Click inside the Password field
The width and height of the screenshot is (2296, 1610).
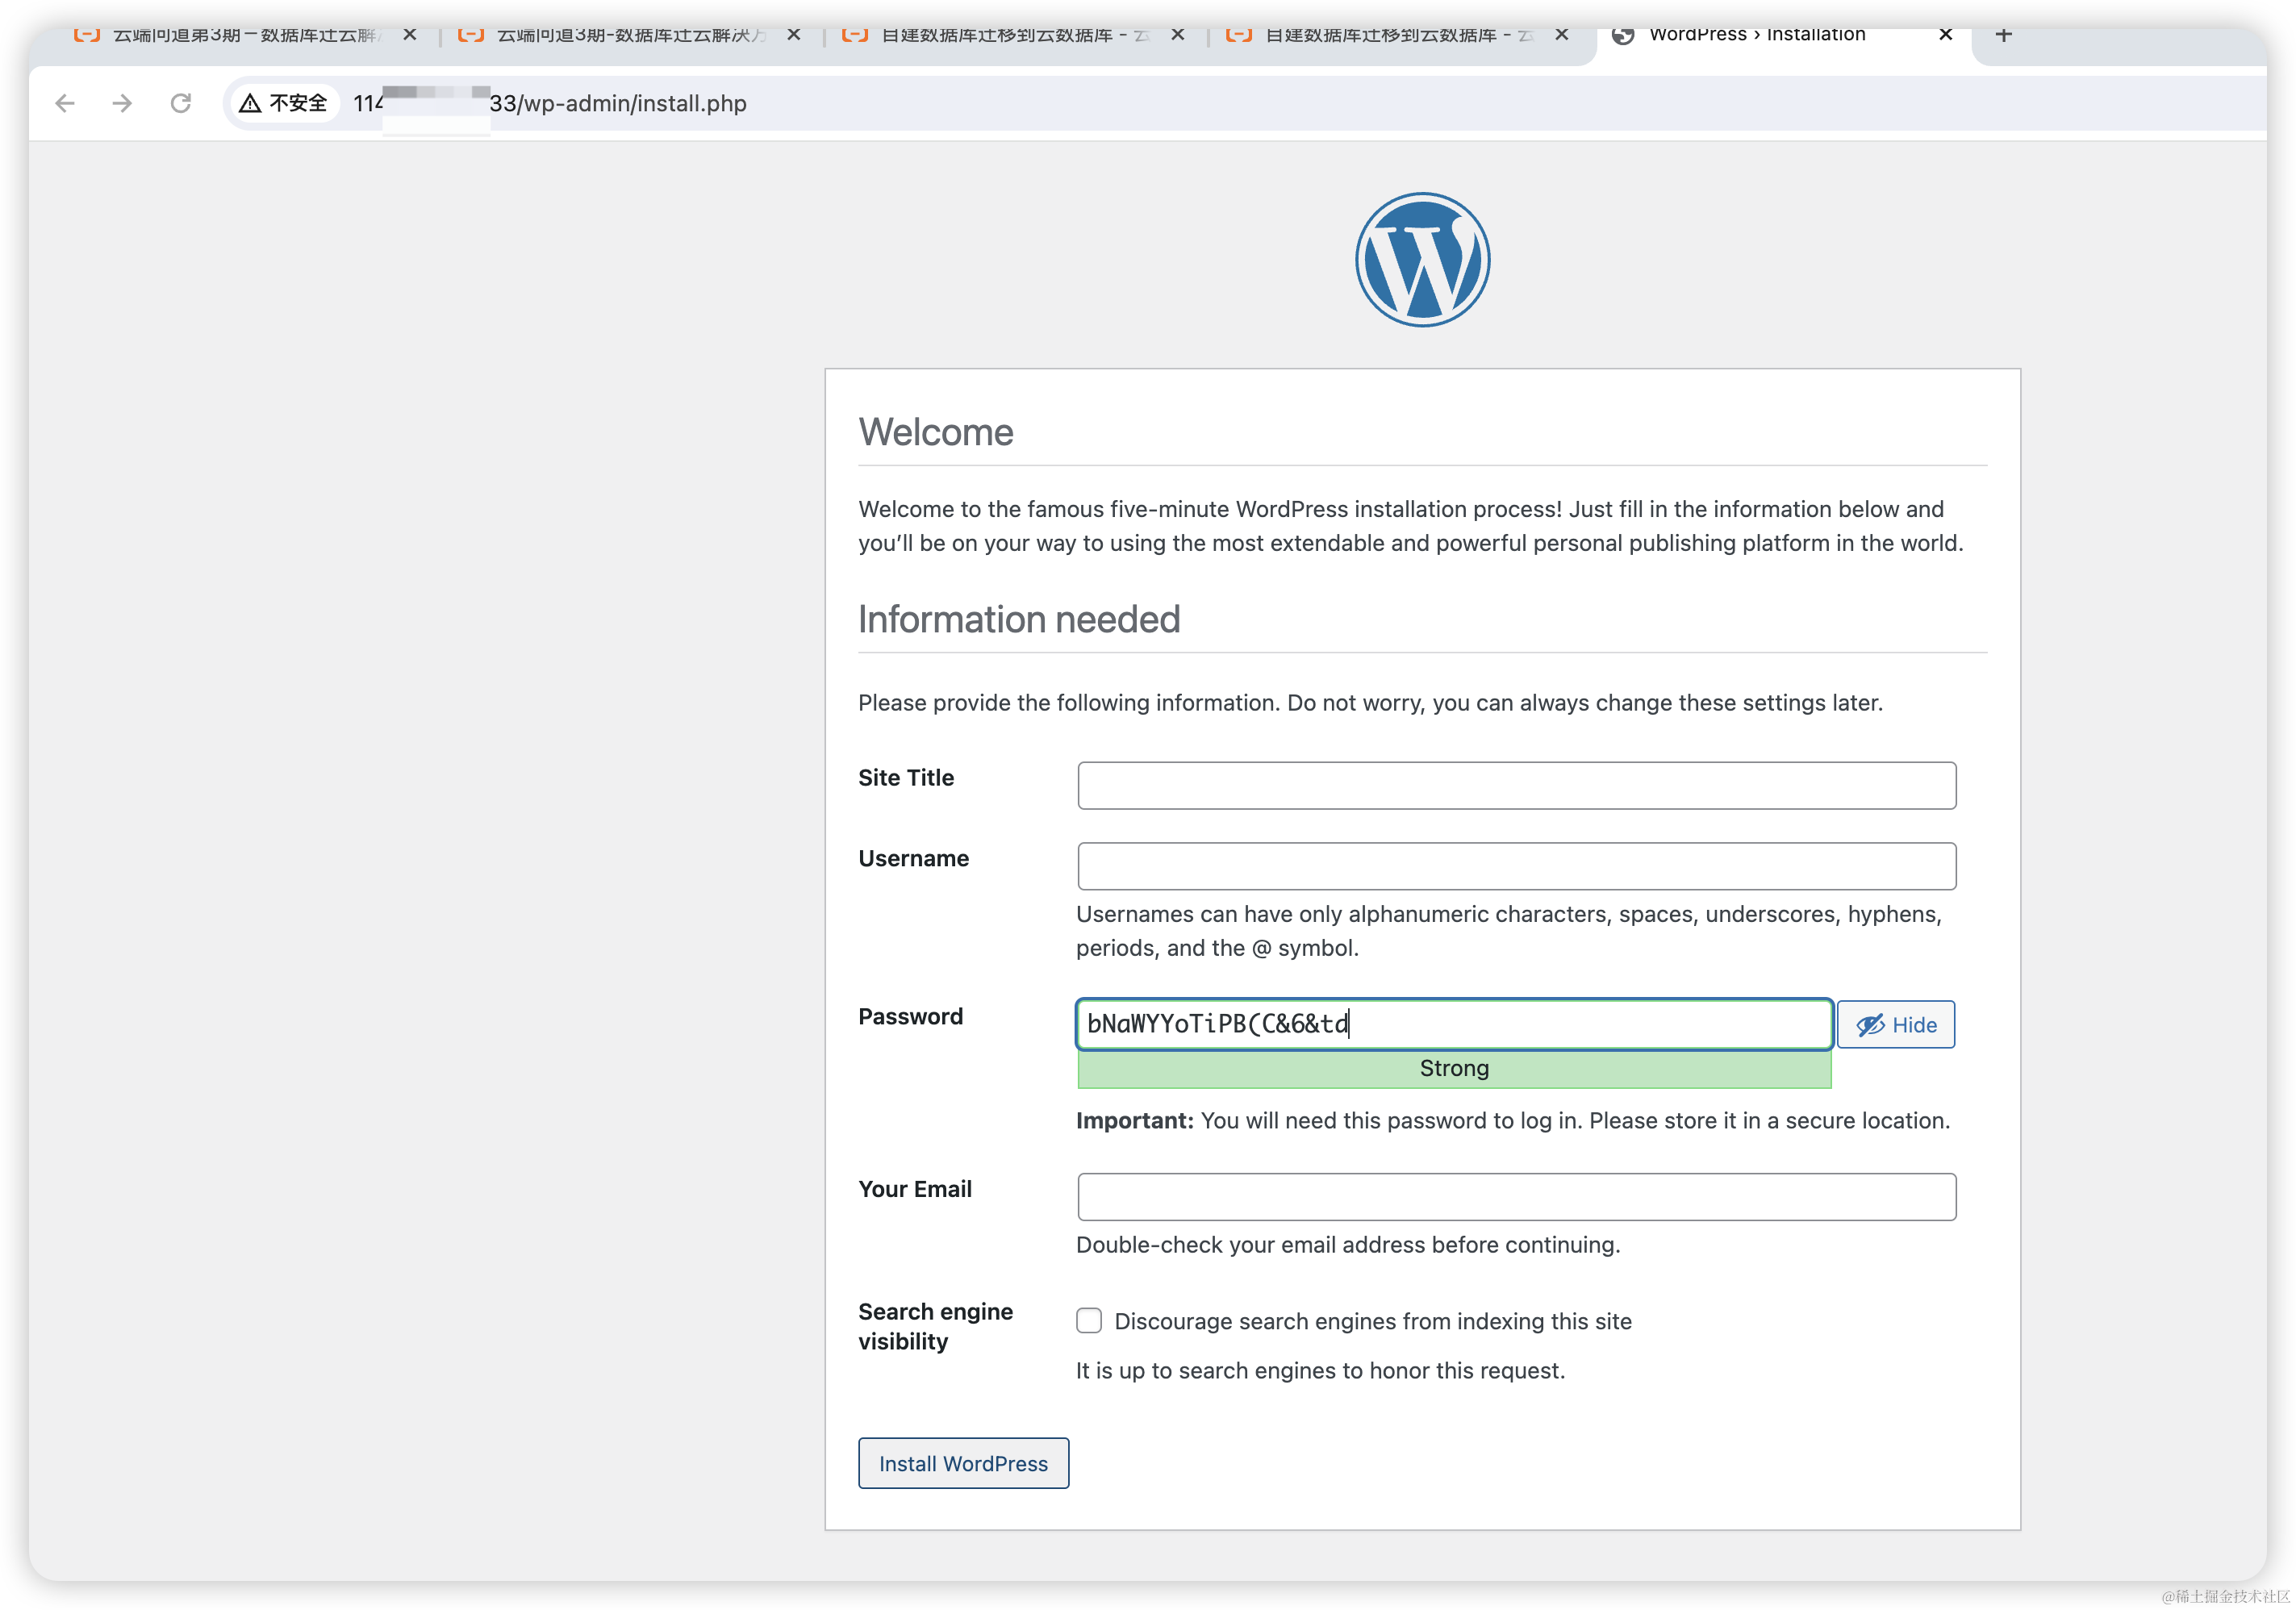(1454, 1024)
